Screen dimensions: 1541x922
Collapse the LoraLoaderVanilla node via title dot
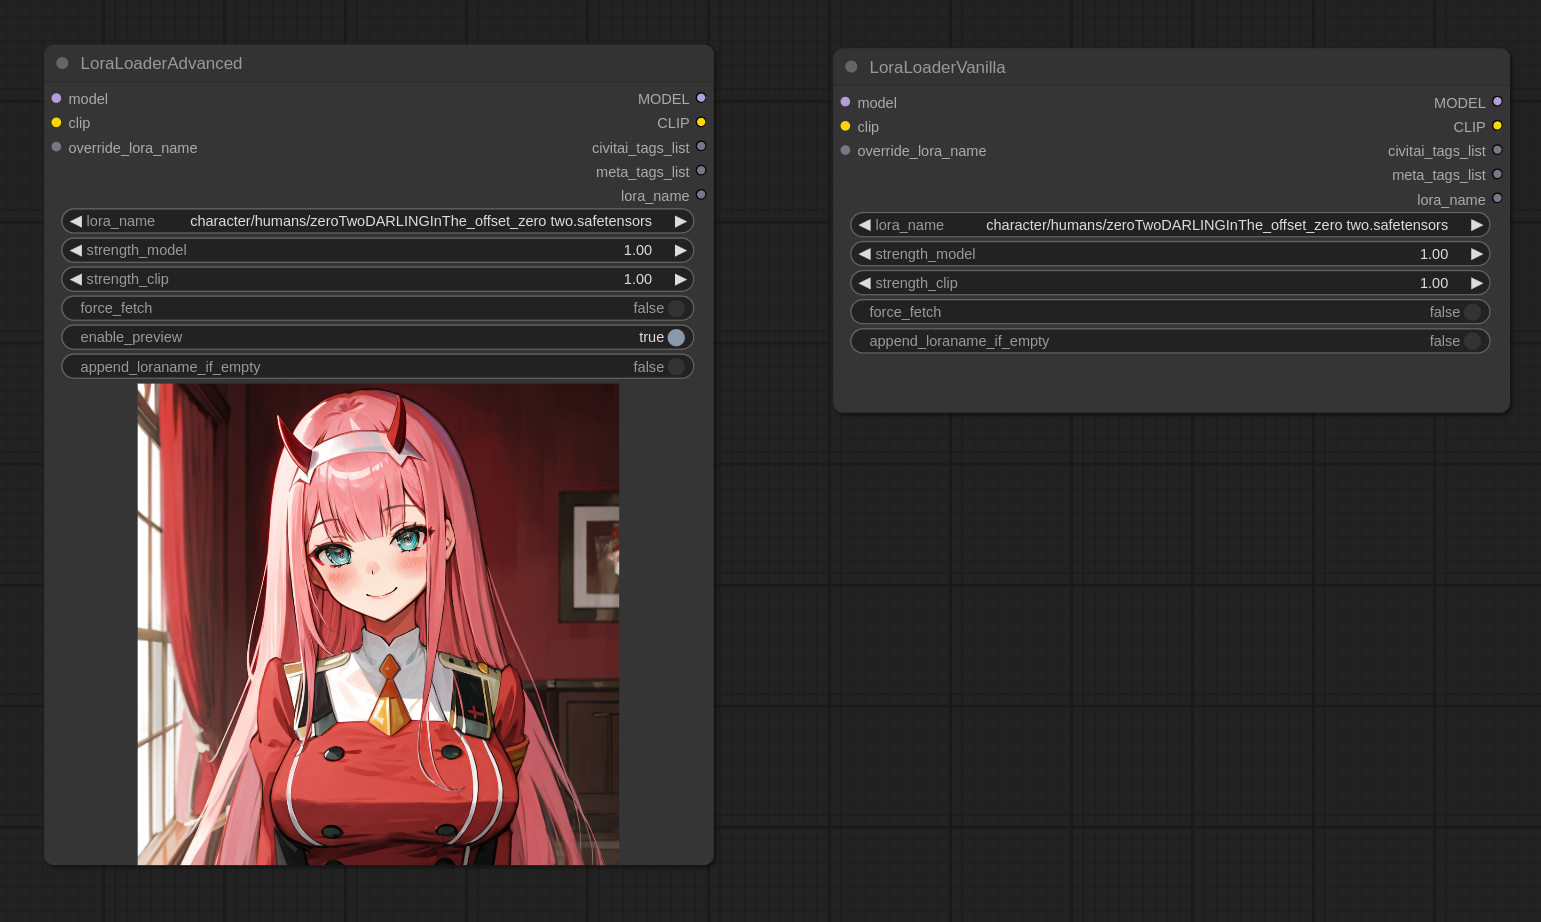[x=851, y=67]
